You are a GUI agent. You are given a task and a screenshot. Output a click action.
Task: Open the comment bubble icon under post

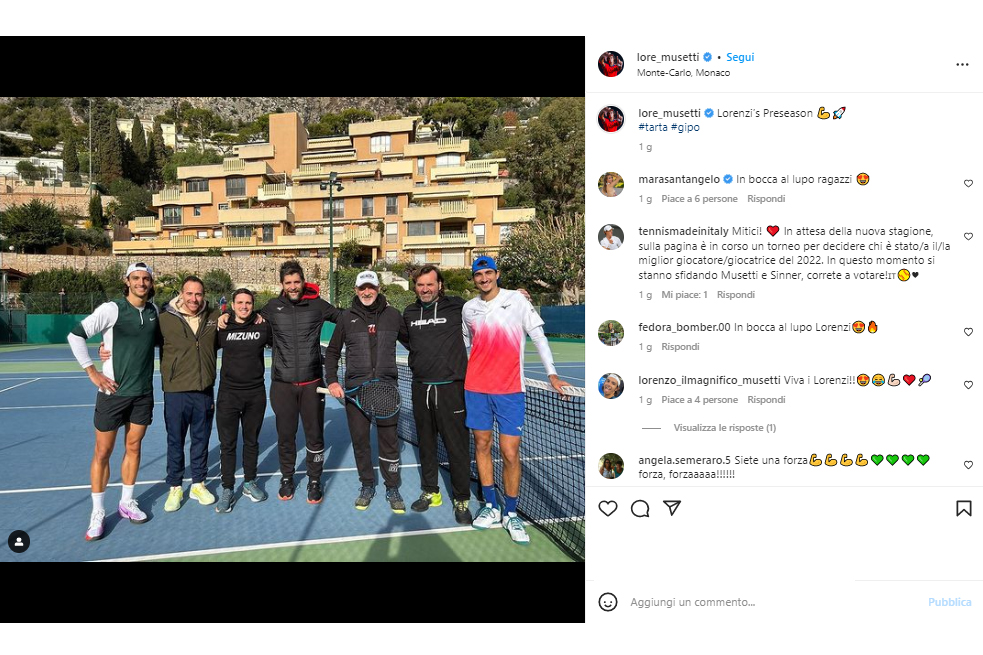pos(639,508)
